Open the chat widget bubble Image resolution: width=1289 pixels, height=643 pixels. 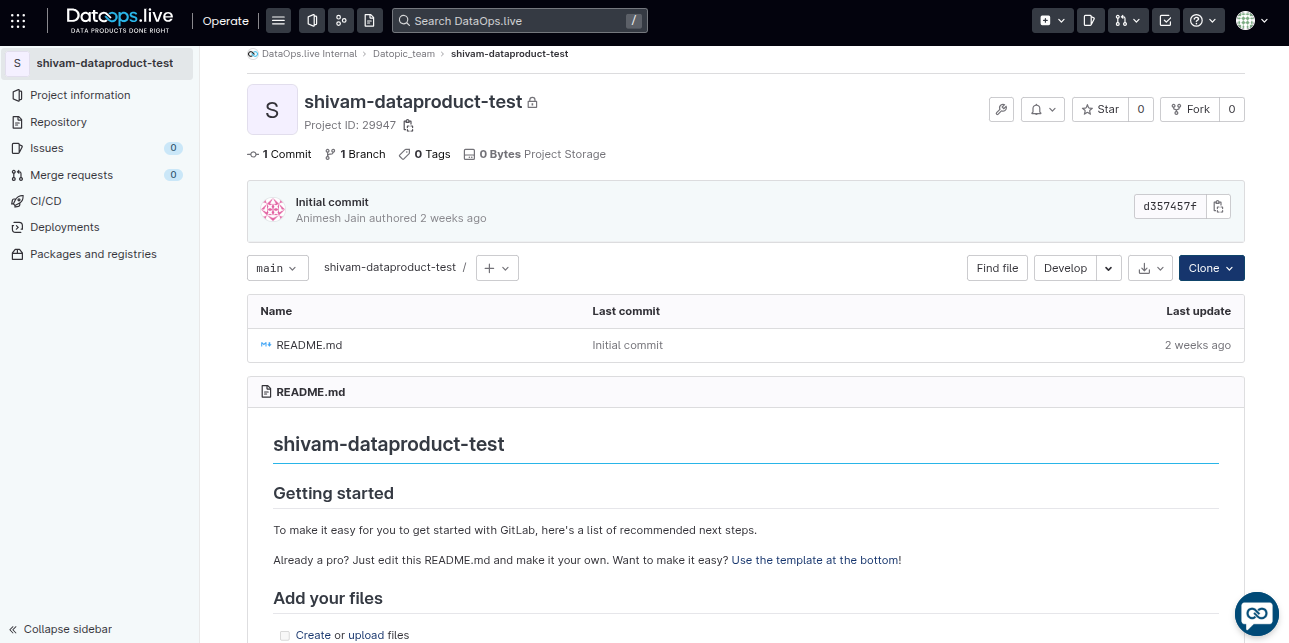pyautogui.click(x=1257, y=613)
